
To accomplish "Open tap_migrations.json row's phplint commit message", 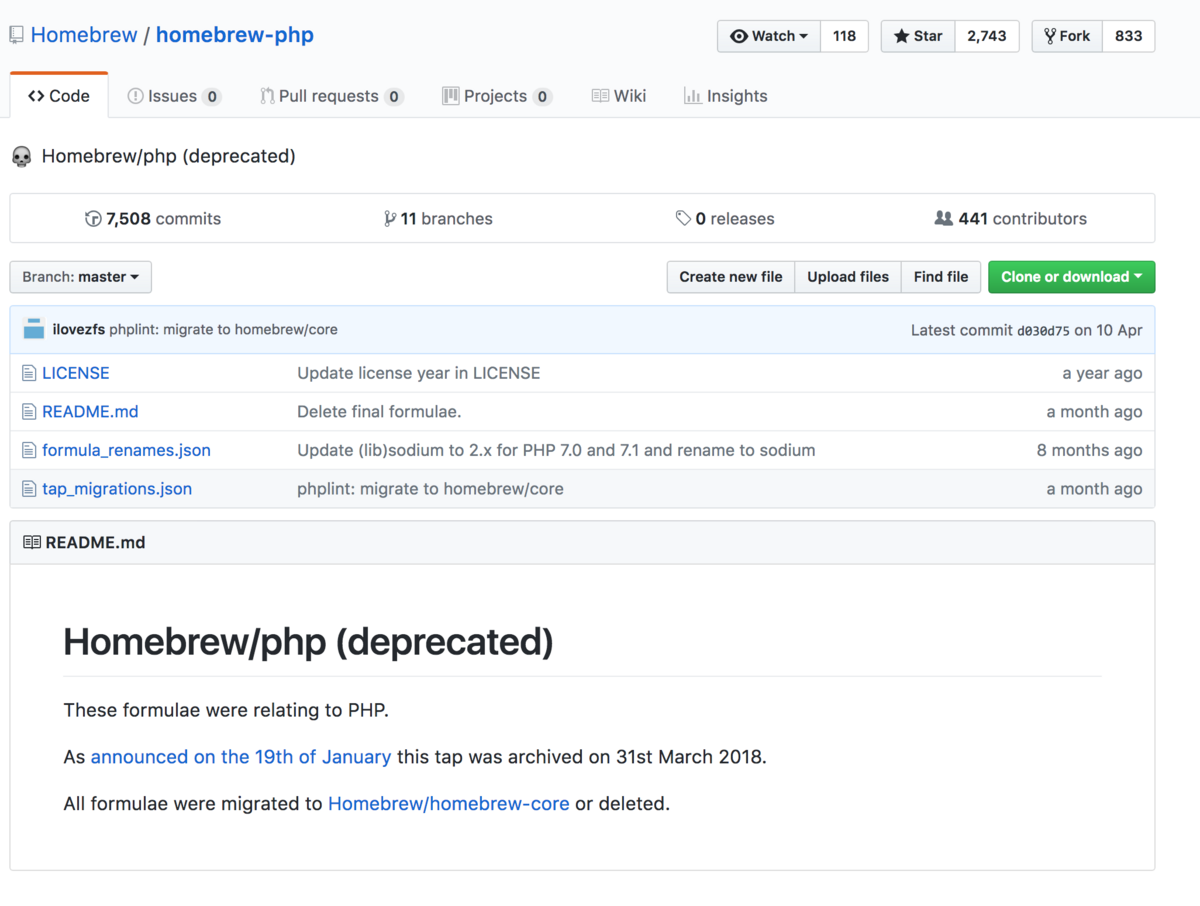I will pos(430,489).
